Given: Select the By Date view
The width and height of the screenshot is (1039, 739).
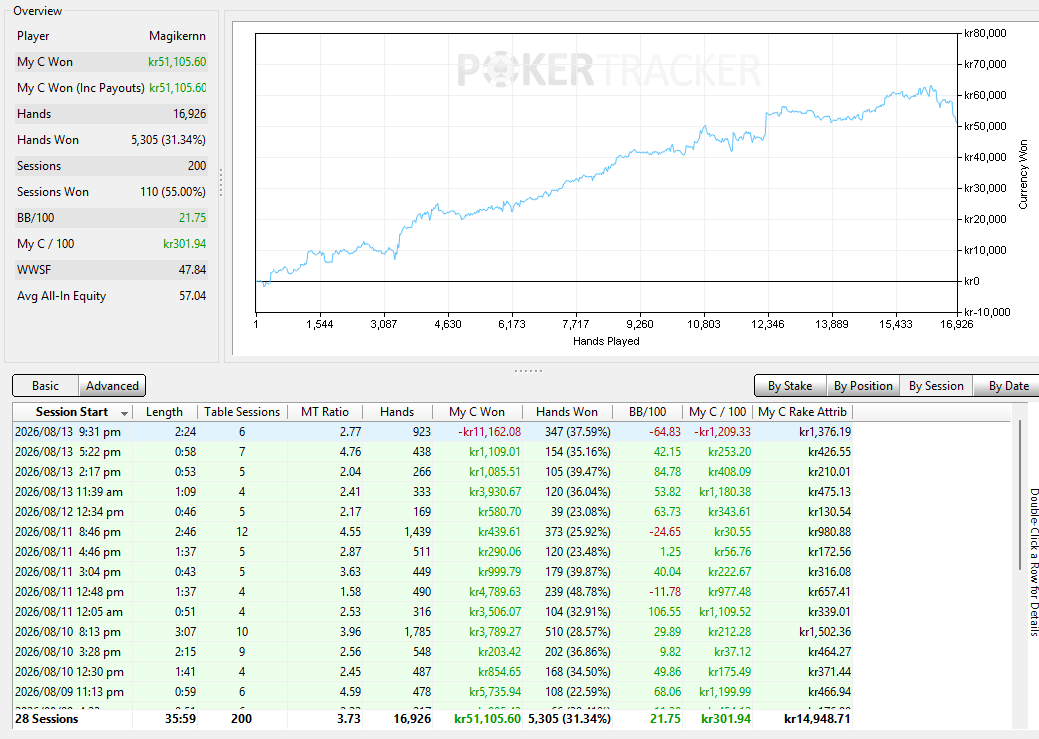Looking at the screenshot, I should [x=1009, y=386].
